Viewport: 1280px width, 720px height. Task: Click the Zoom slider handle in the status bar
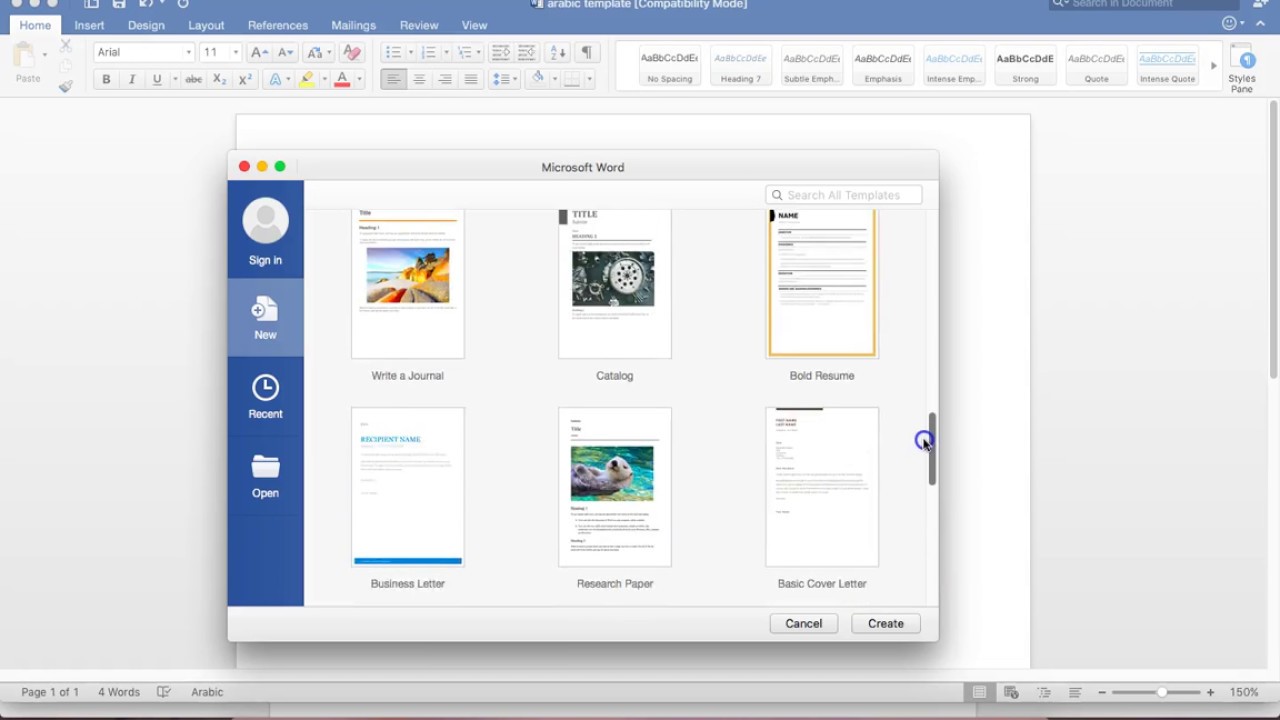1161,692
